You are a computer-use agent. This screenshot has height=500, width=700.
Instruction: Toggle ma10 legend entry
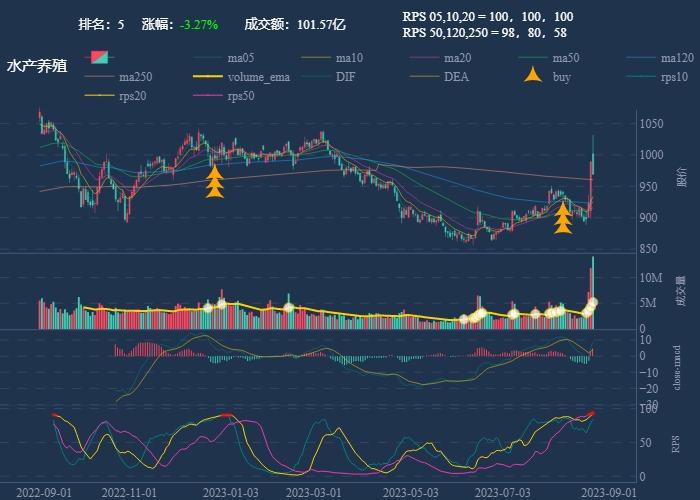[x=332, y=58]
